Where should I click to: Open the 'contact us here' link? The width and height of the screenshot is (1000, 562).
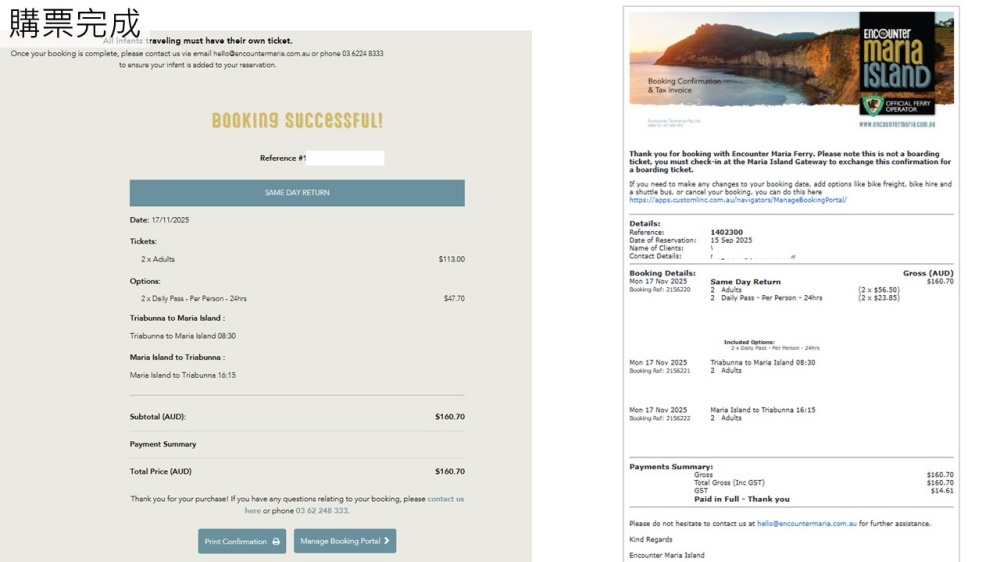coord(445,499)
